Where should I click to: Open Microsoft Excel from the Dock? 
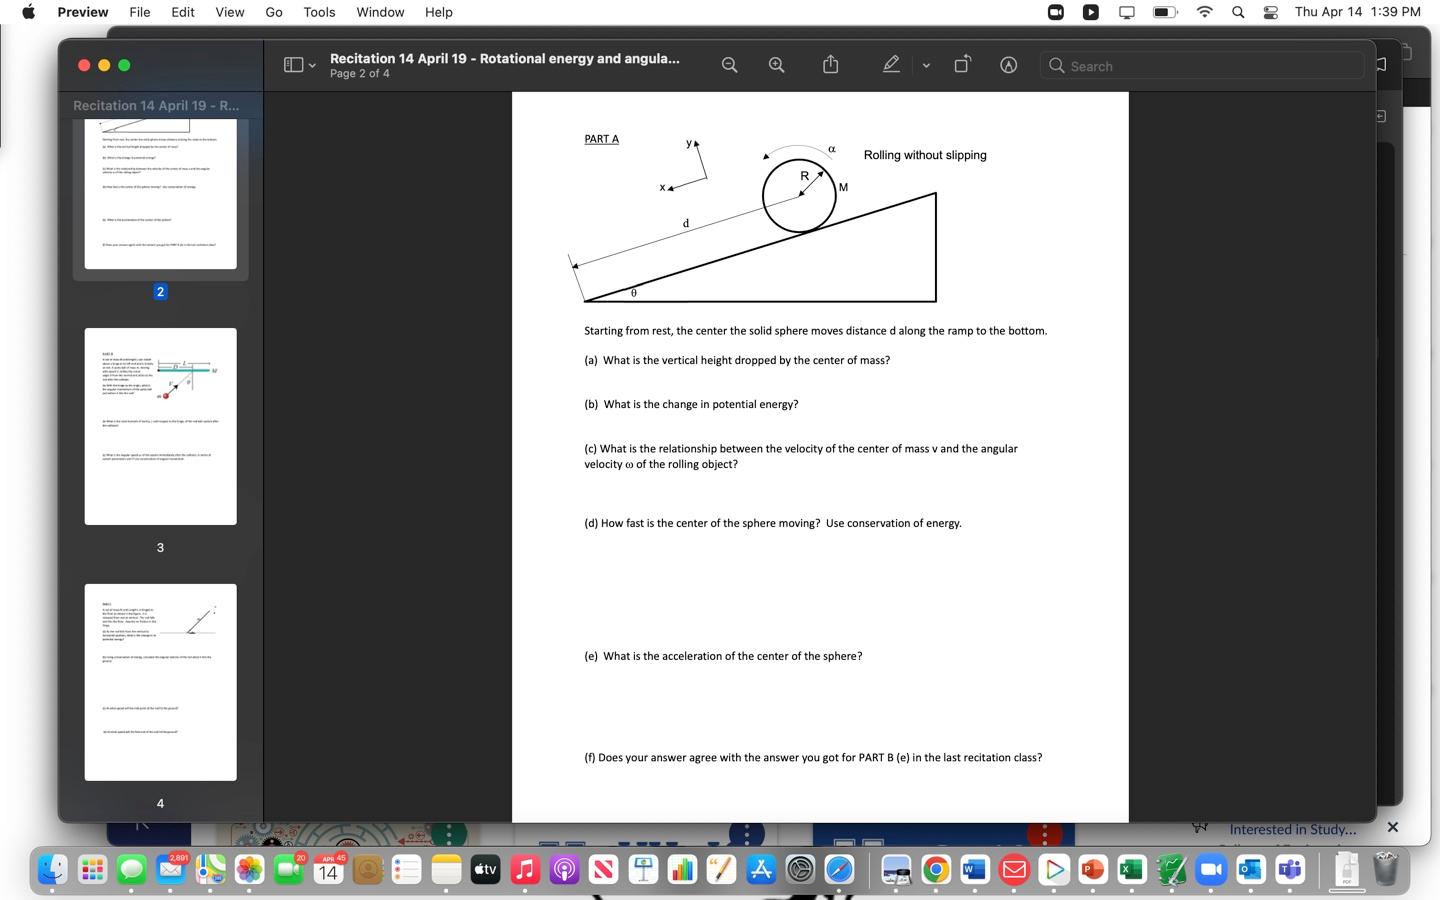[x=1131, y=871]
